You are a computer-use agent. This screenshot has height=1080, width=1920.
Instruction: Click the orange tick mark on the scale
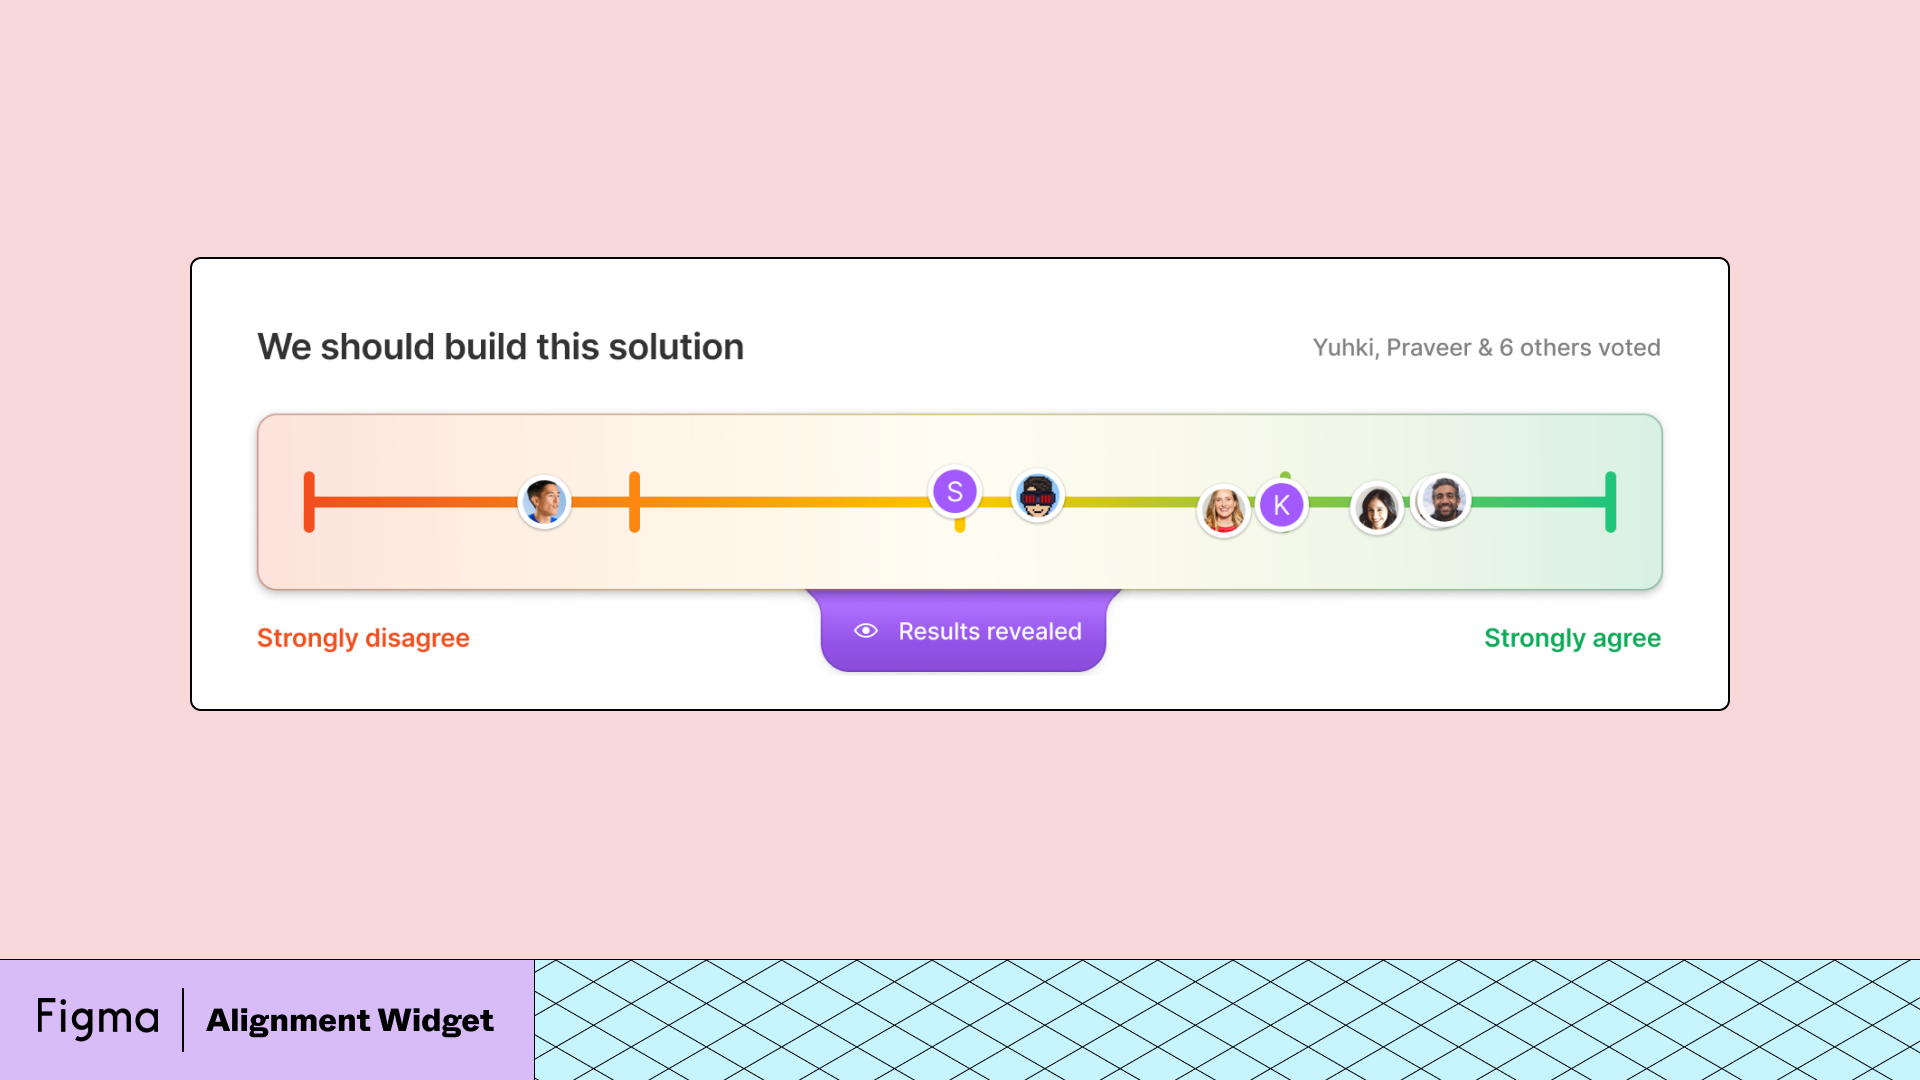point(634,502)
